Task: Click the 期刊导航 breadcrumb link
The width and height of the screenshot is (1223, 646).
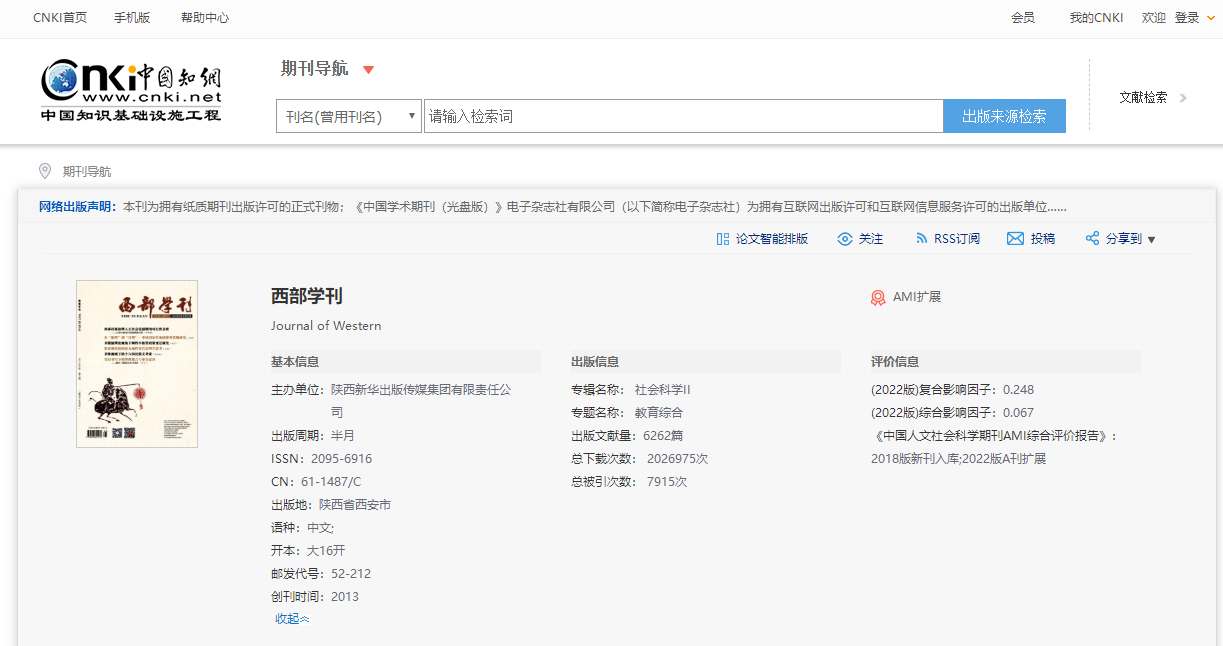Action: [87, 172]
